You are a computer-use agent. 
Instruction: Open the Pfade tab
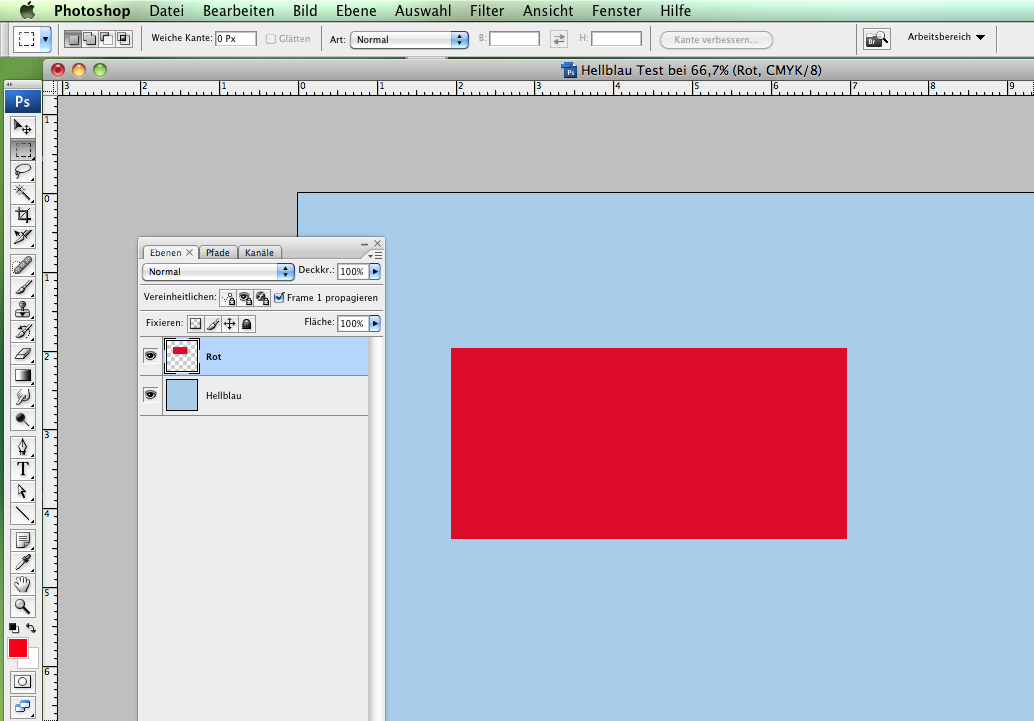217,253
